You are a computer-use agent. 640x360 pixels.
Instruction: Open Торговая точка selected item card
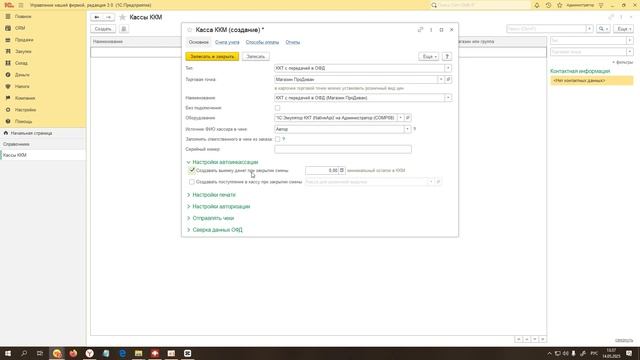click(448, 80)
